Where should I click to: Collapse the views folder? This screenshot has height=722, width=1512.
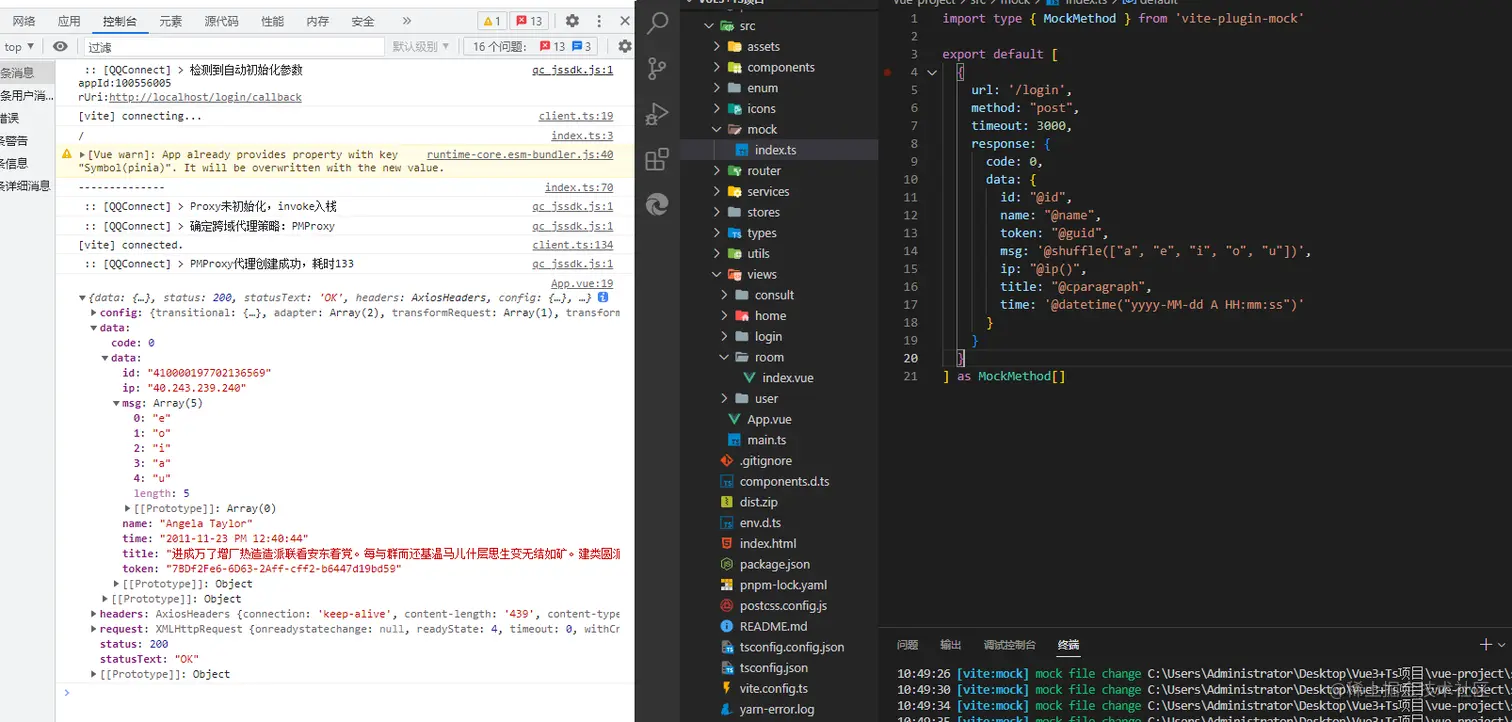[x=716, y=274]
